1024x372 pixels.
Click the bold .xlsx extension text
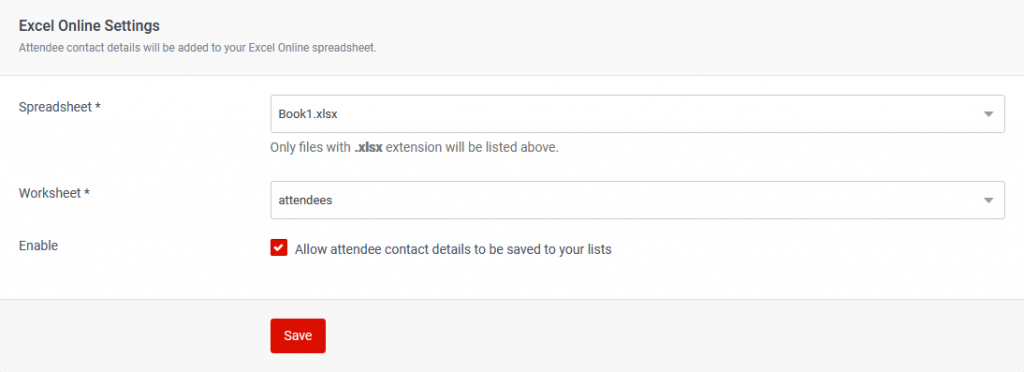pyautogui.click(x=368, y=147)
